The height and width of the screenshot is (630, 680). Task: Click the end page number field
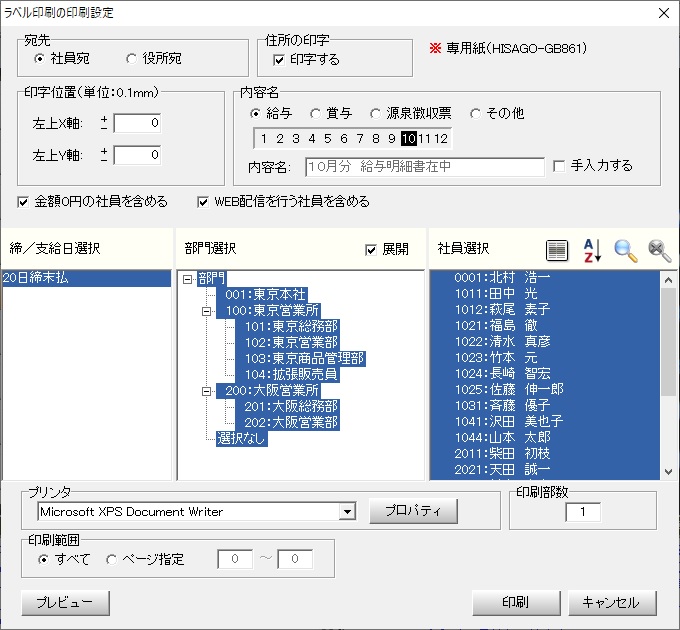295,559
